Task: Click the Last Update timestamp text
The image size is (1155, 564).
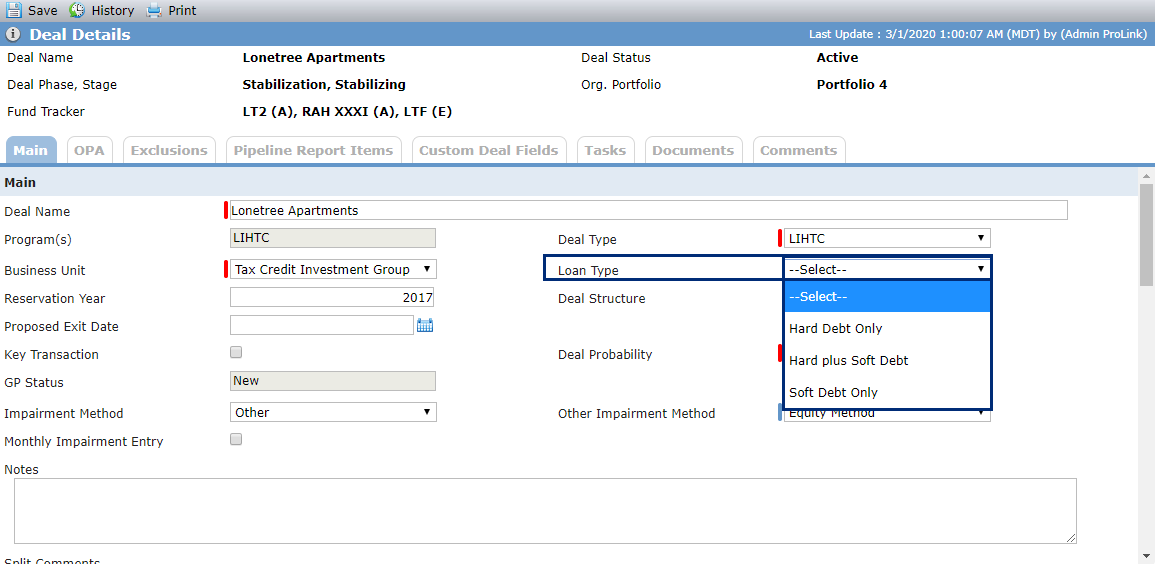Action: (x=977, y=35)
